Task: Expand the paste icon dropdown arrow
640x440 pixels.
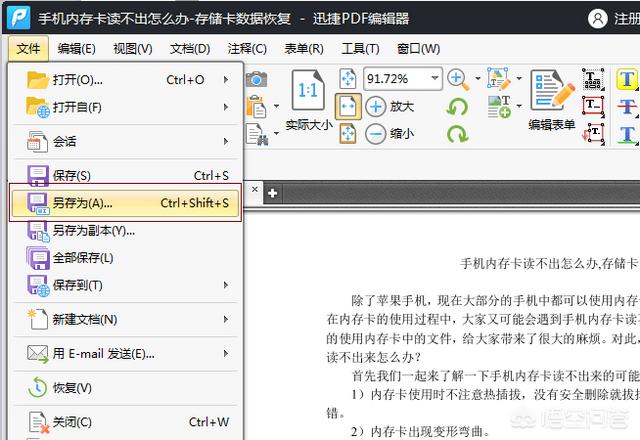Action: click(x=276, y=106)
